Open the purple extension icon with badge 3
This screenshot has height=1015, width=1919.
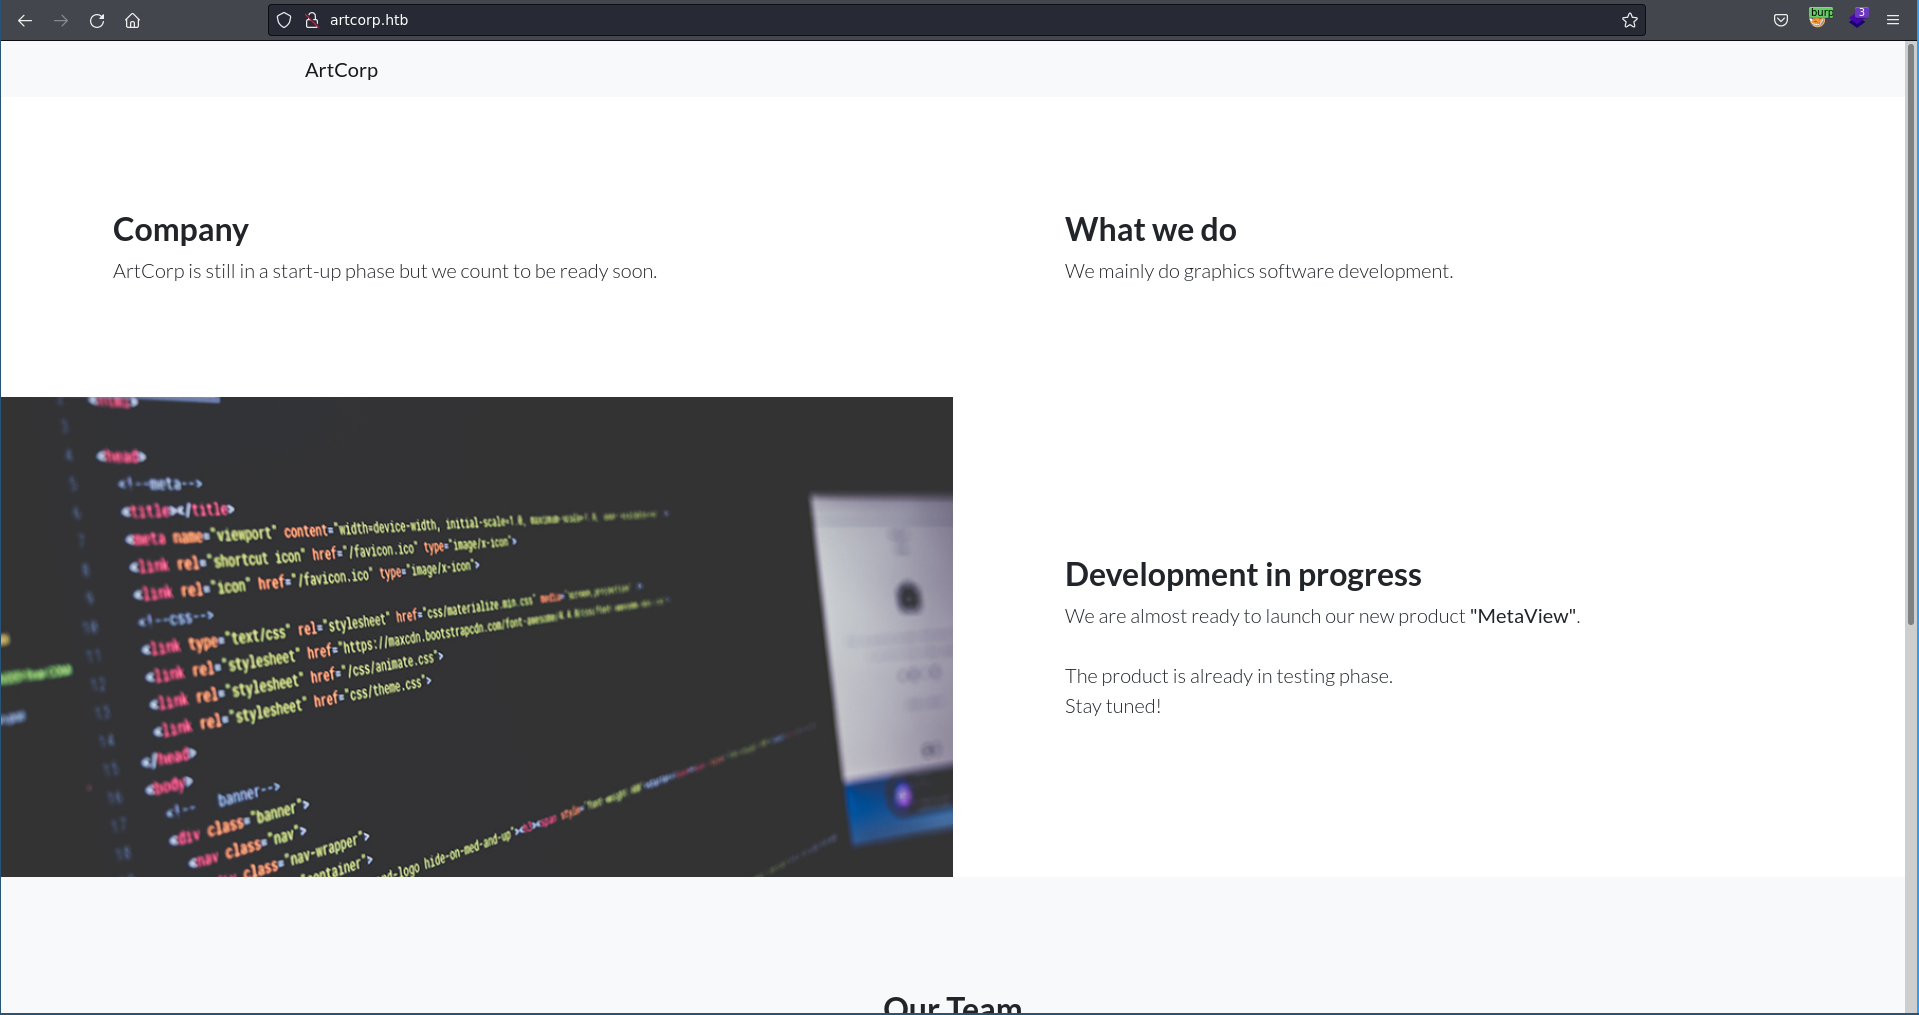(x=1857, y=19)
